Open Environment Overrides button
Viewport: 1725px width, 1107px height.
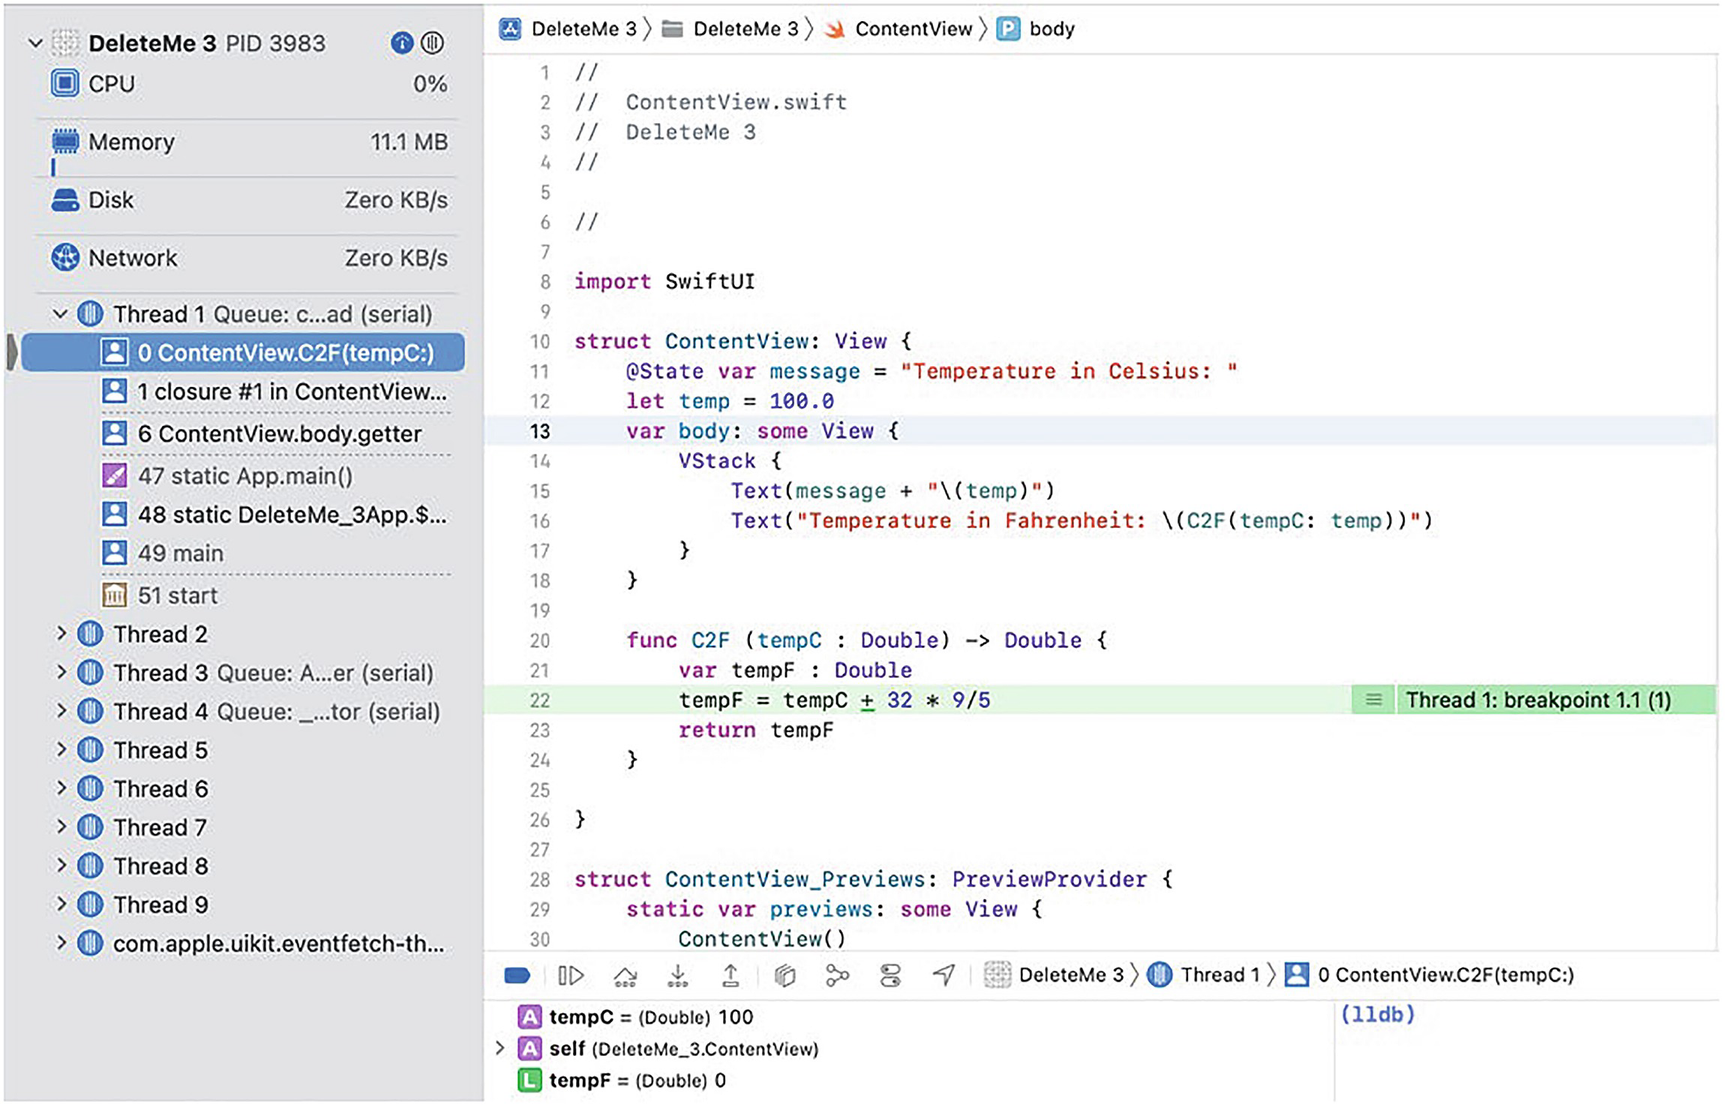click(890, 975)
